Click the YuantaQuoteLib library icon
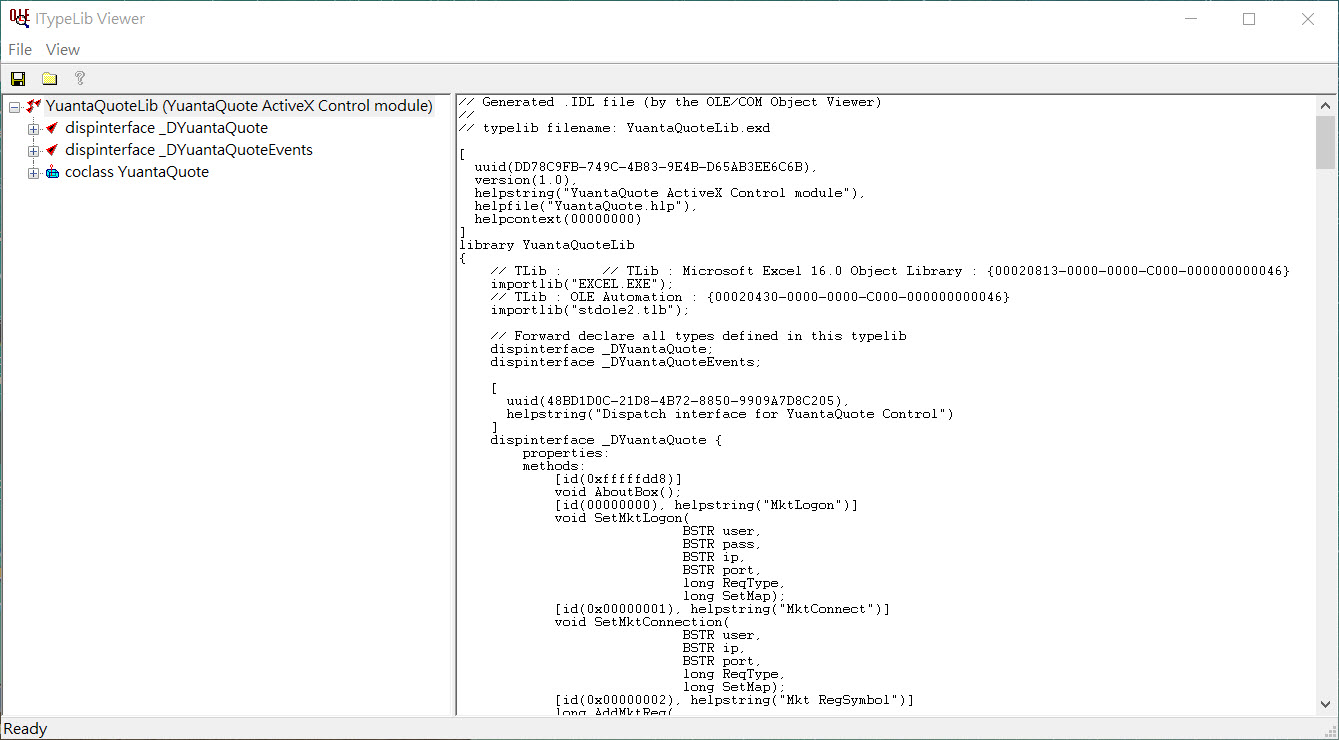 [34, 106]
